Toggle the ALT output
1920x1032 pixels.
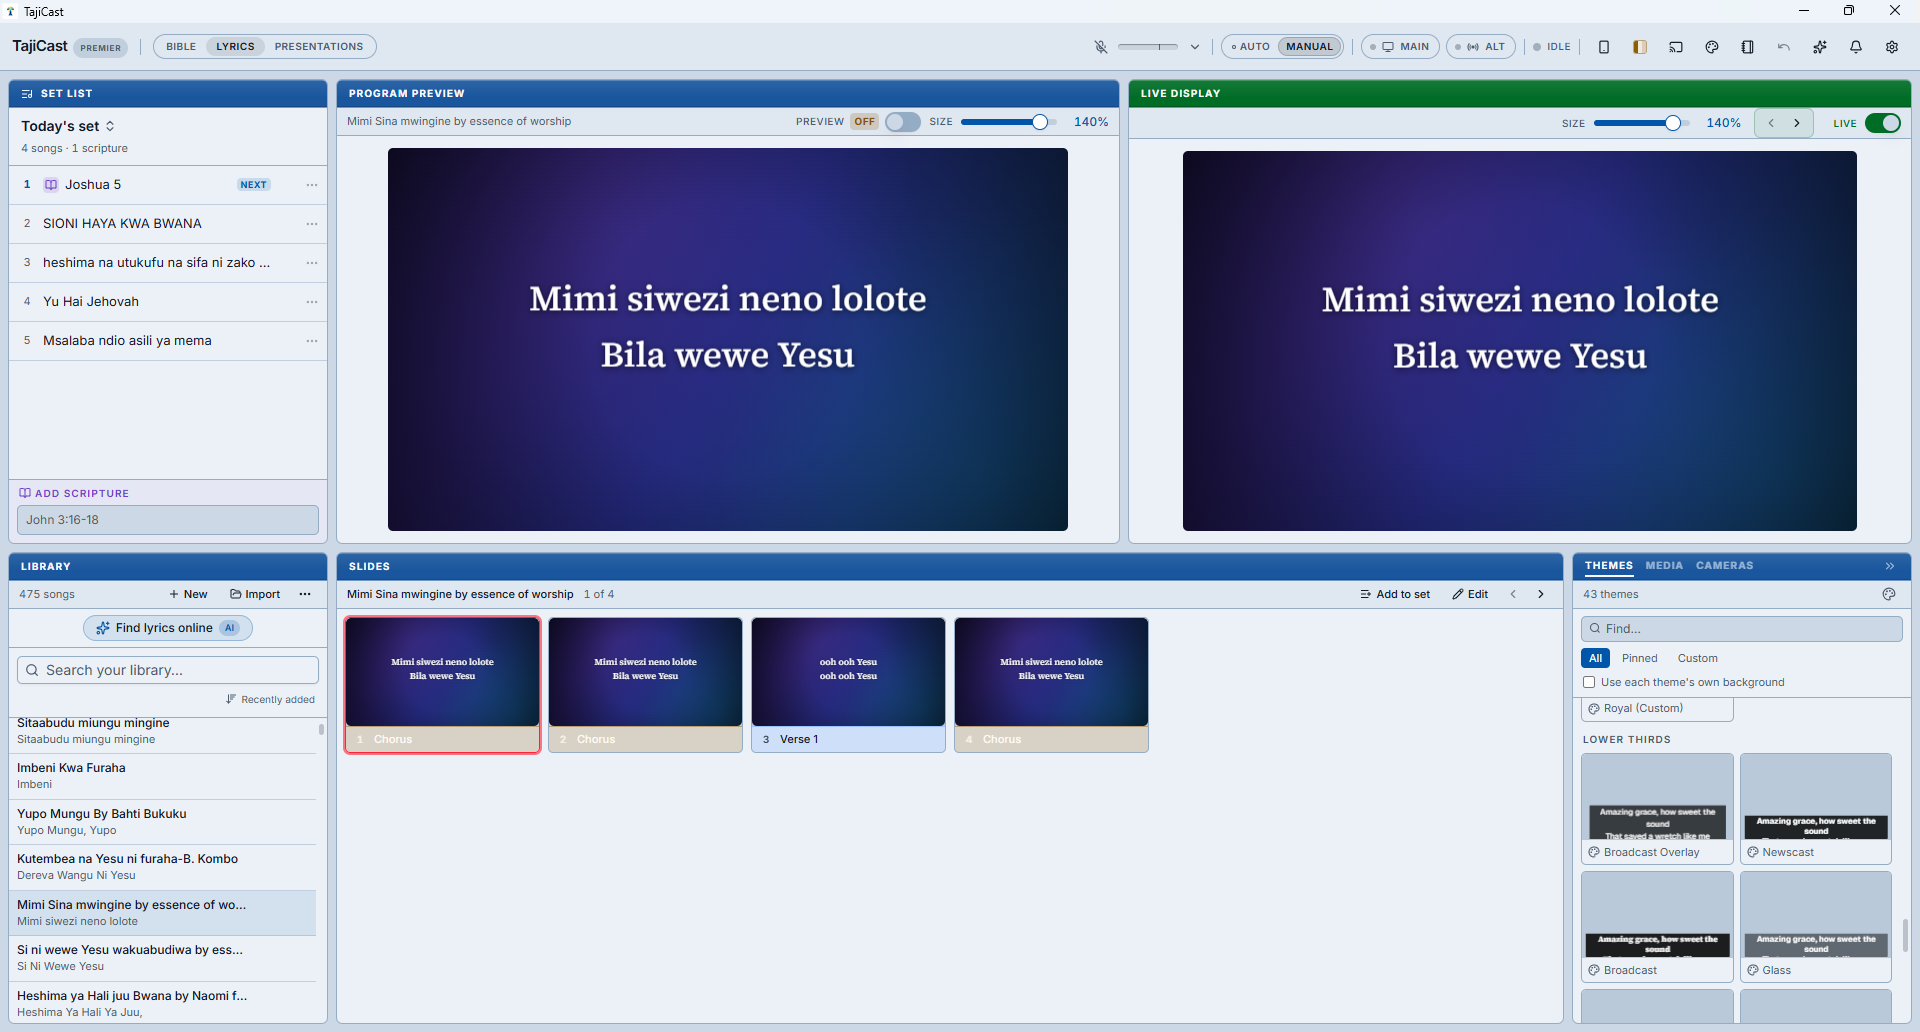tap(1481, 47)
